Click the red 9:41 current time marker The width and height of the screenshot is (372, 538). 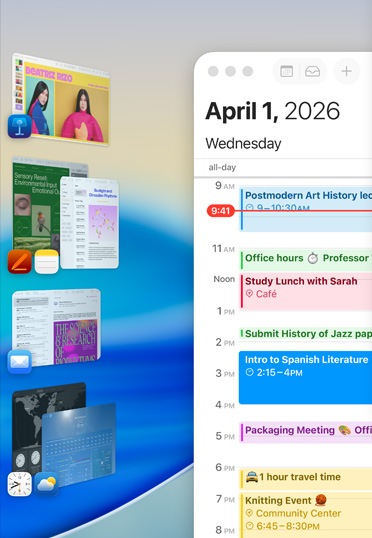coord(220,211)
